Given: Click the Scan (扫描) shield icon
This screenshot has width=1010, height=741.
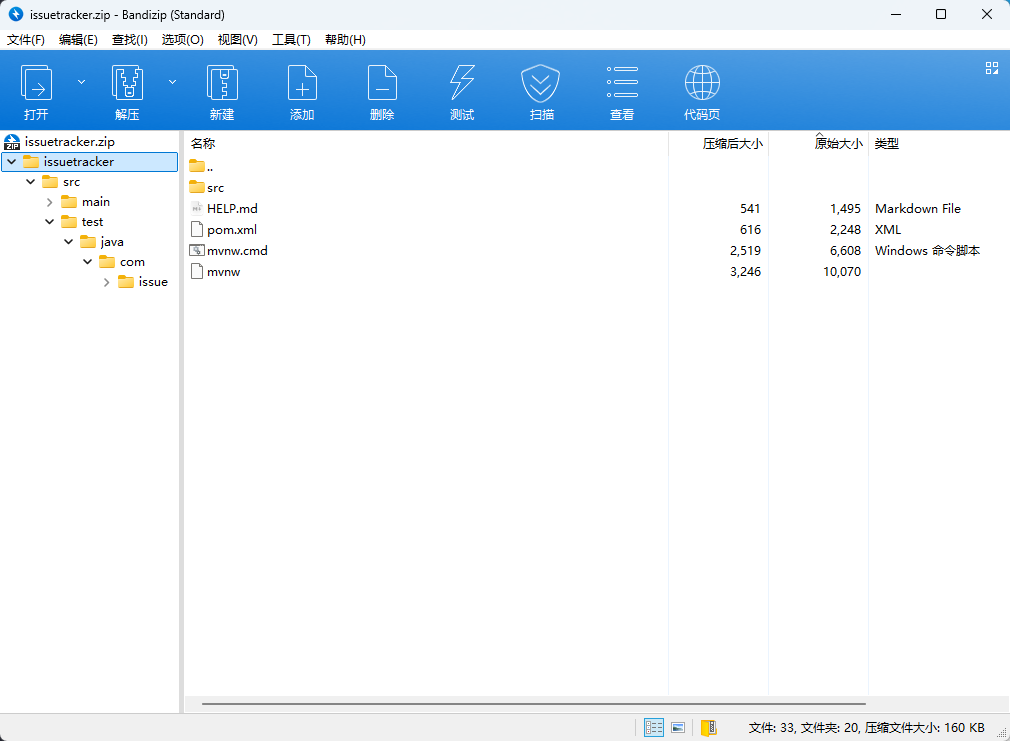Looking at the screenshot, I should point(540,82).
